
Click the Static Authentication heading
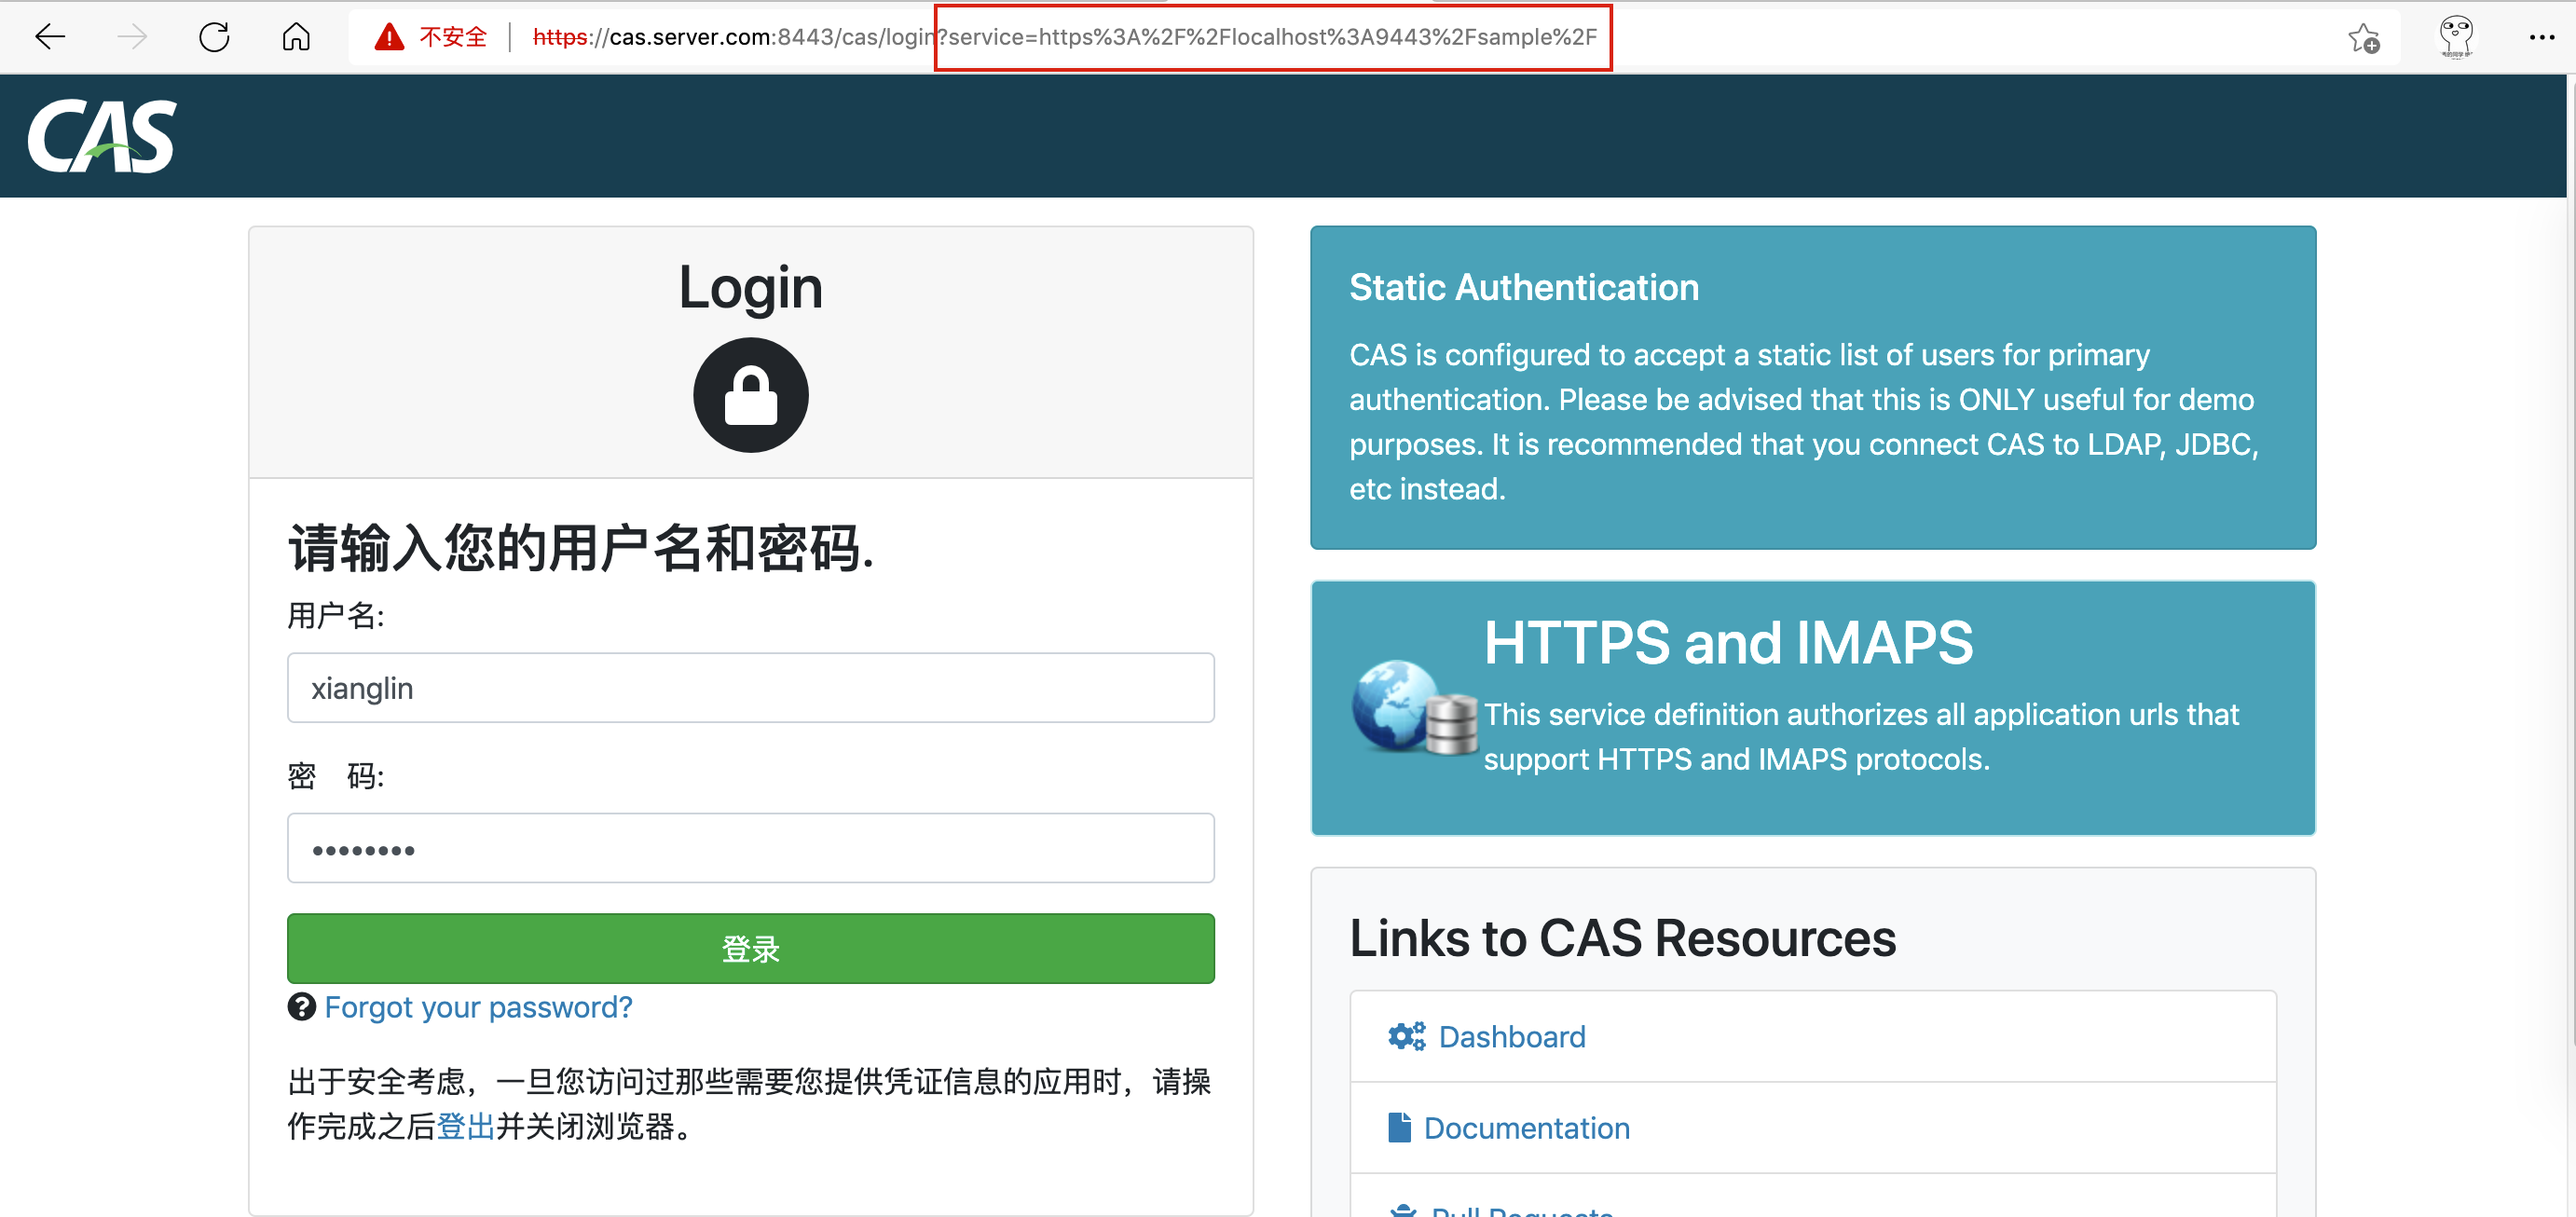pos(1523,287)
